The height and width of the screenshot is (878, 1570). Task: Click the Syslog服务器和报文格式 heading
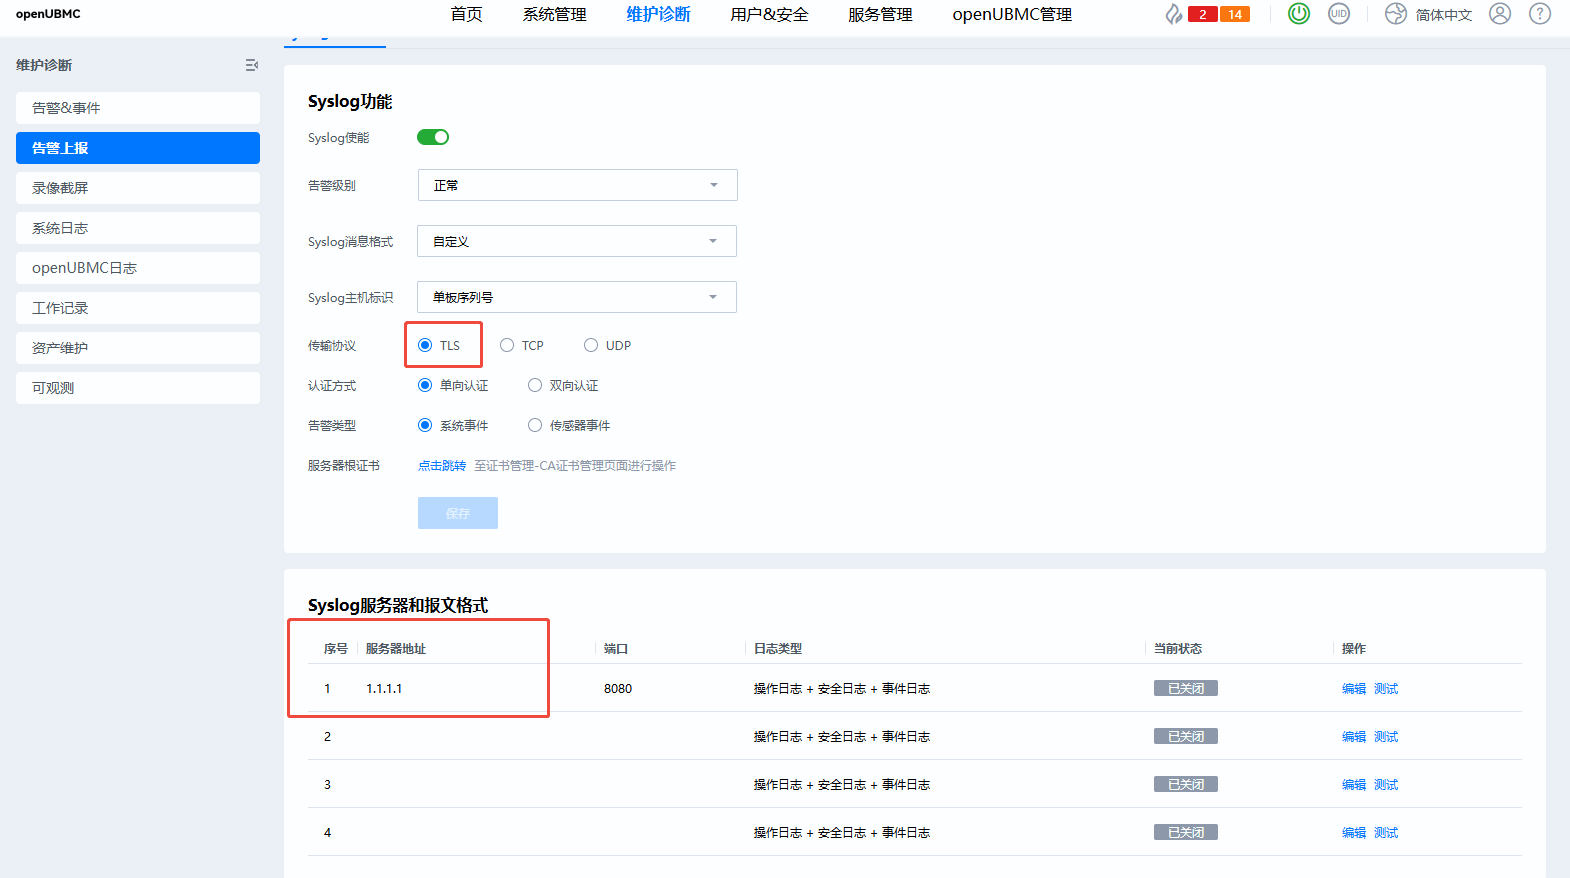tap(398, 605)
